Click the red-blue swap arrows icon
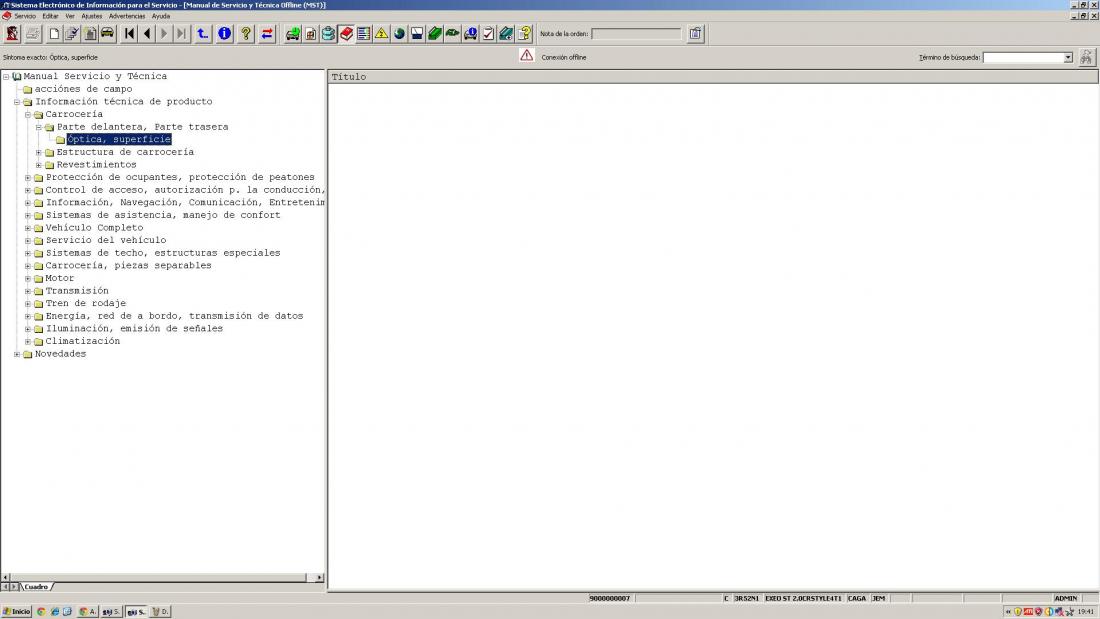1100x619 pixels. tap(267, 34)
